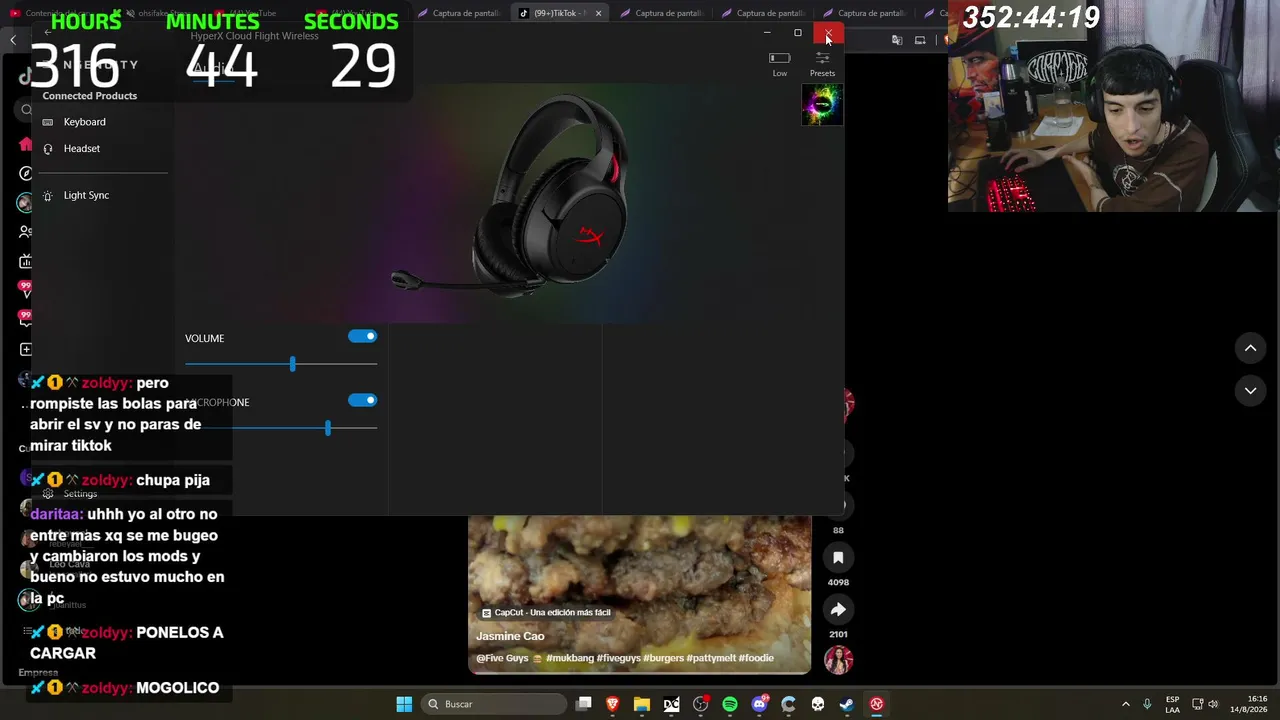Open File Explorer from the taskbar

(x=642, y=704)
